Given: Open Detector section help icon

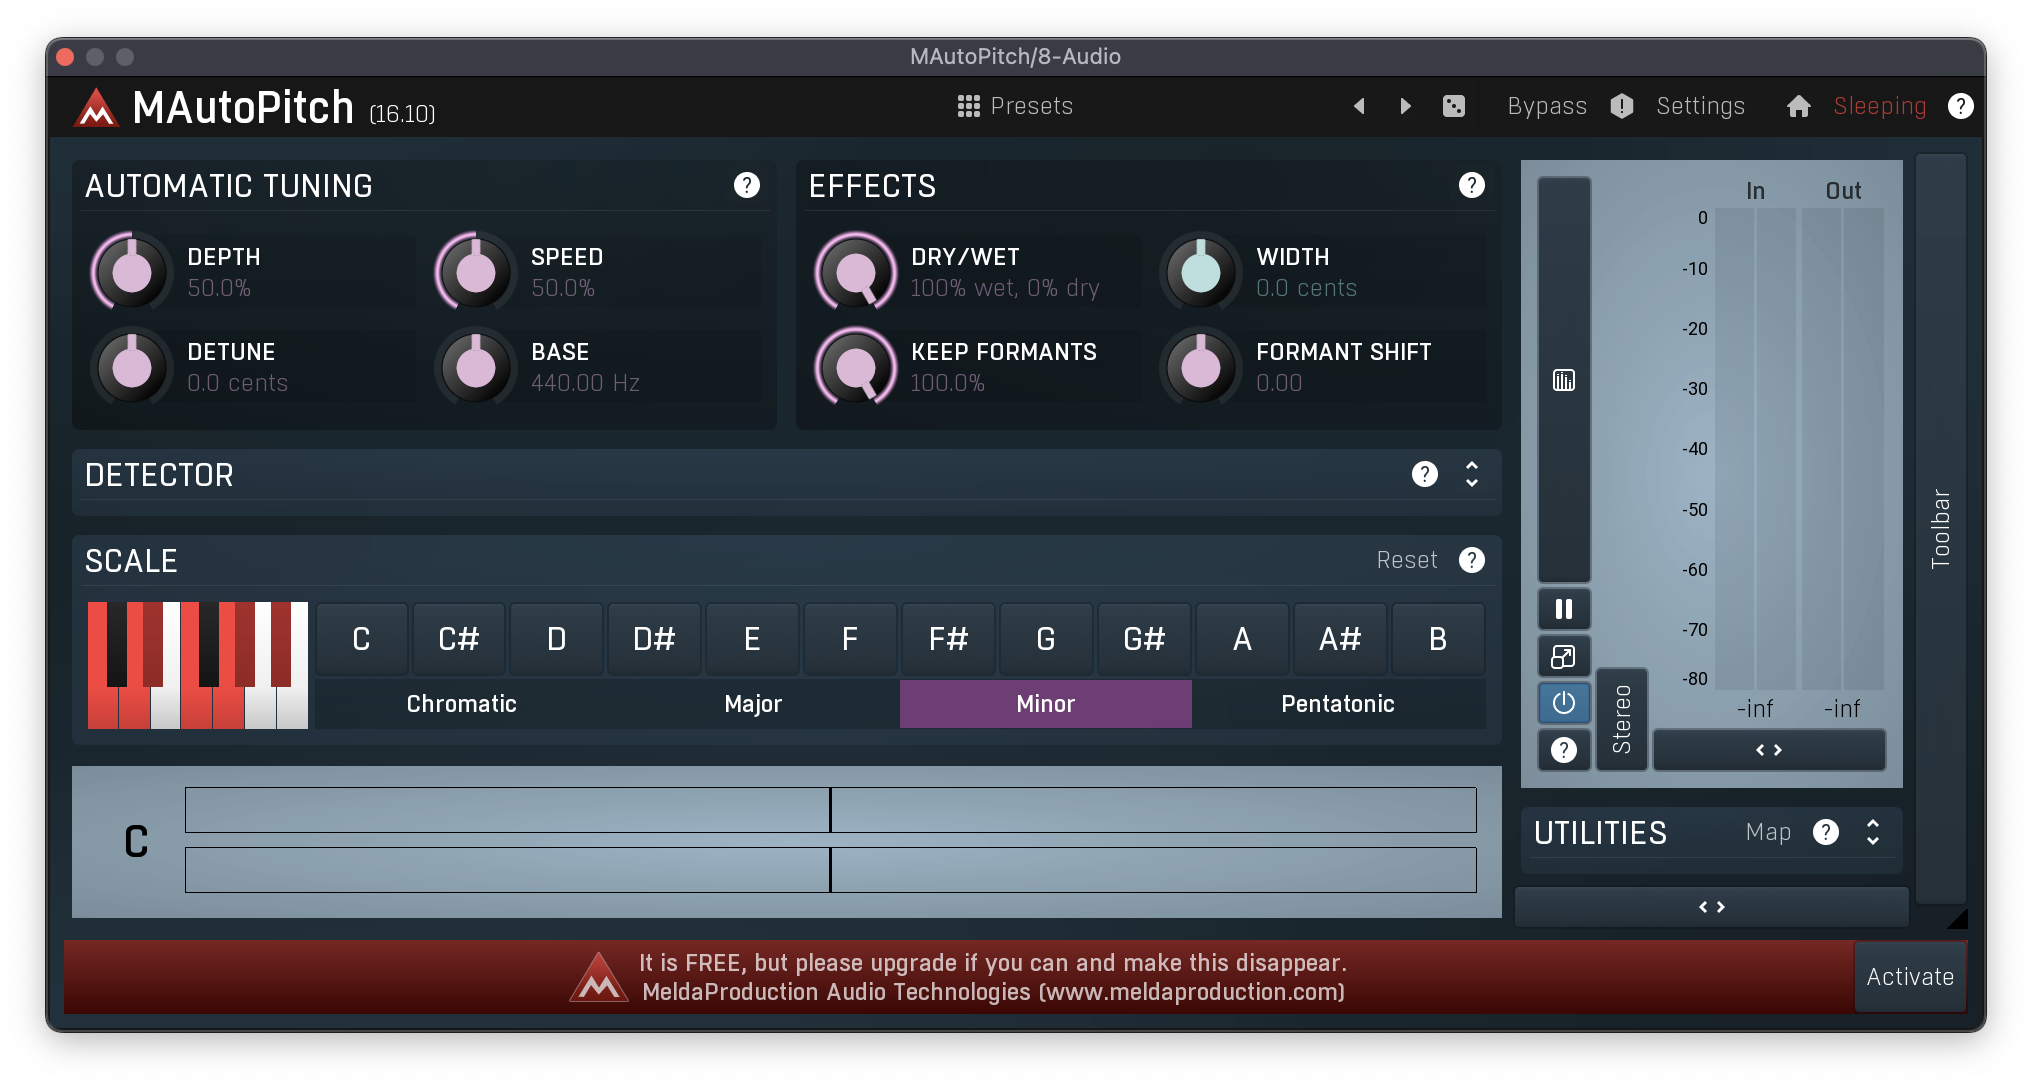Looking at the screenshot, I should [1425, 474].
